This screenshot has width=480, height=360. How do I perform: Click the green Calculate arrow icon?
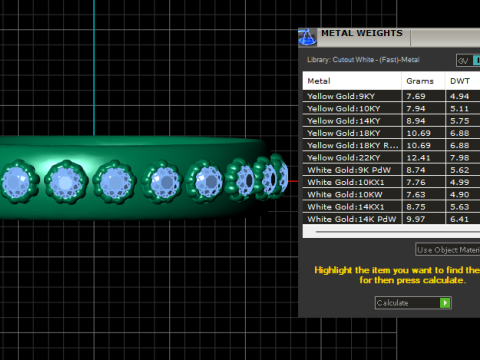(445, 303)
